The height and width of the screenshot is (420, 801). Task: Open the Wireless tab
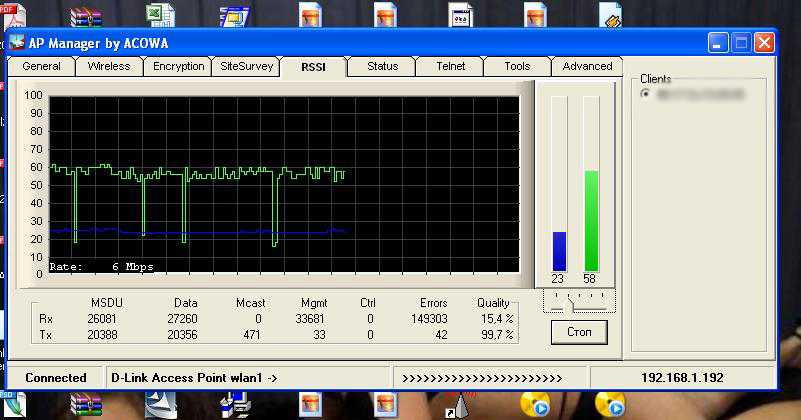(109, 67)
